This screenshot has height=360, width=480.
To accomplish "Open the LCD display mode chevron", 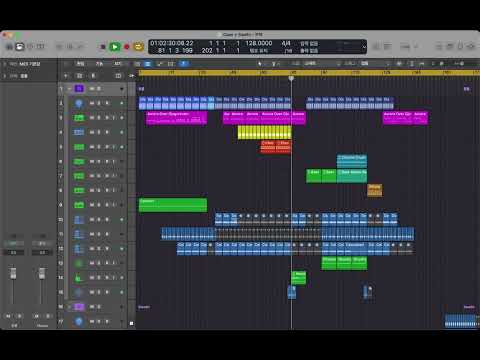I will pyautogui.click(x=364, y=47).
